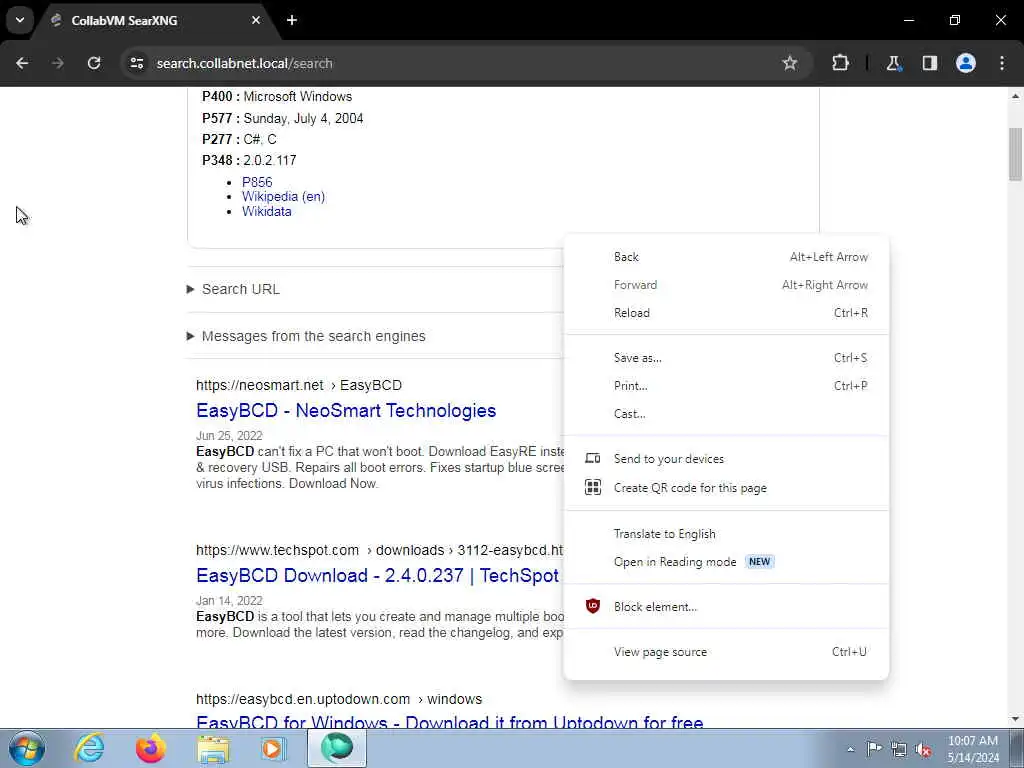Choose Create QR code for this page
1024x768 pixels.
[726, 488]
